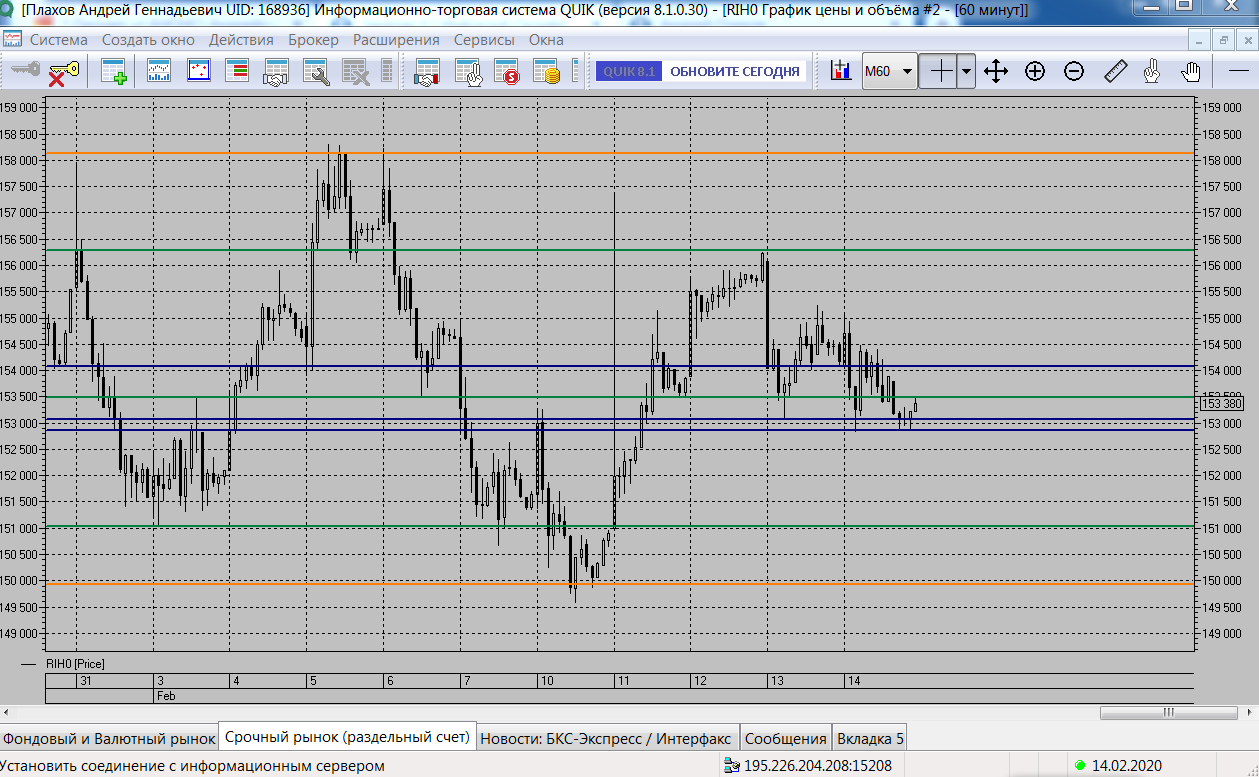Switch to Срочный рынок (раздельный счет) tab
This screenshot has height=777, width=1259.
pyautogui.click(x=347, y=737)
